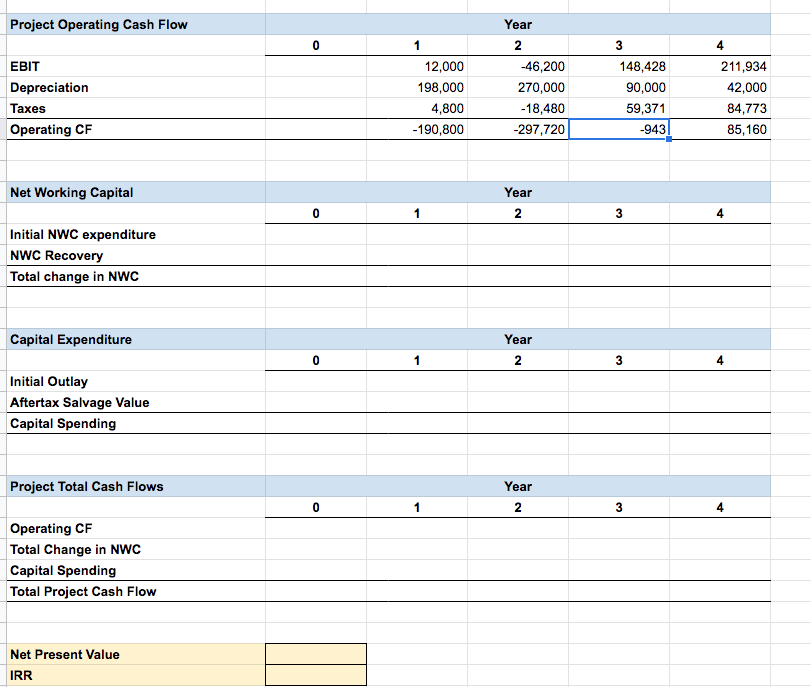The image size is (811, 687).
Task: Click Operating CF value 85,160
Action: [746, 129]
